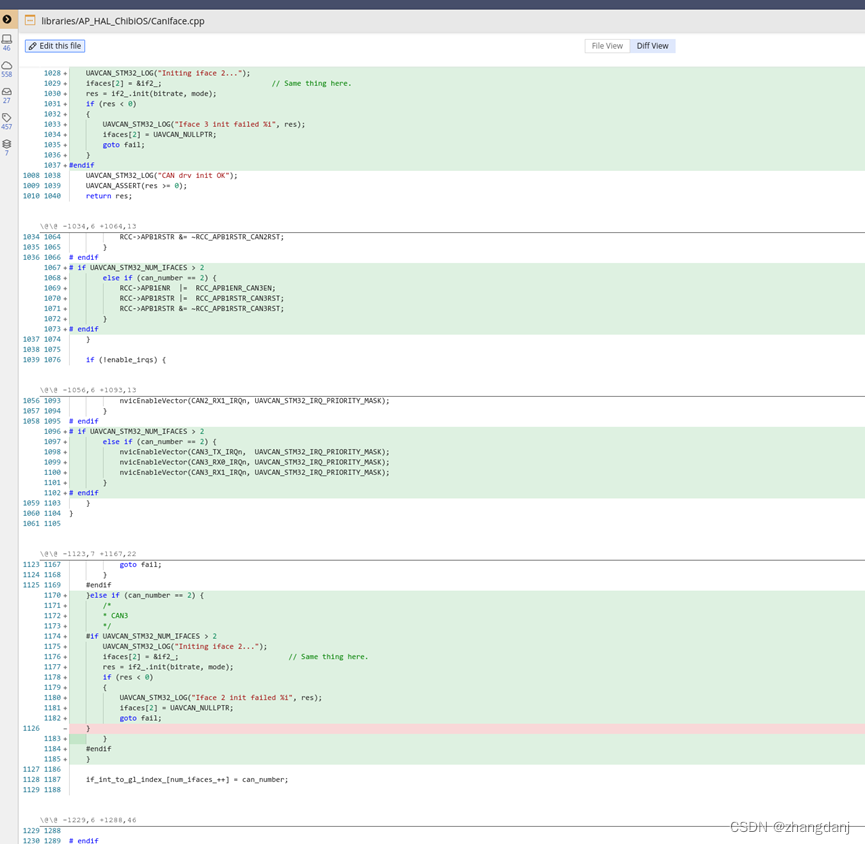The width and height of the screenshot is (865, 844).
Task: Click added line number 1067
Action: tap(52, 268)
